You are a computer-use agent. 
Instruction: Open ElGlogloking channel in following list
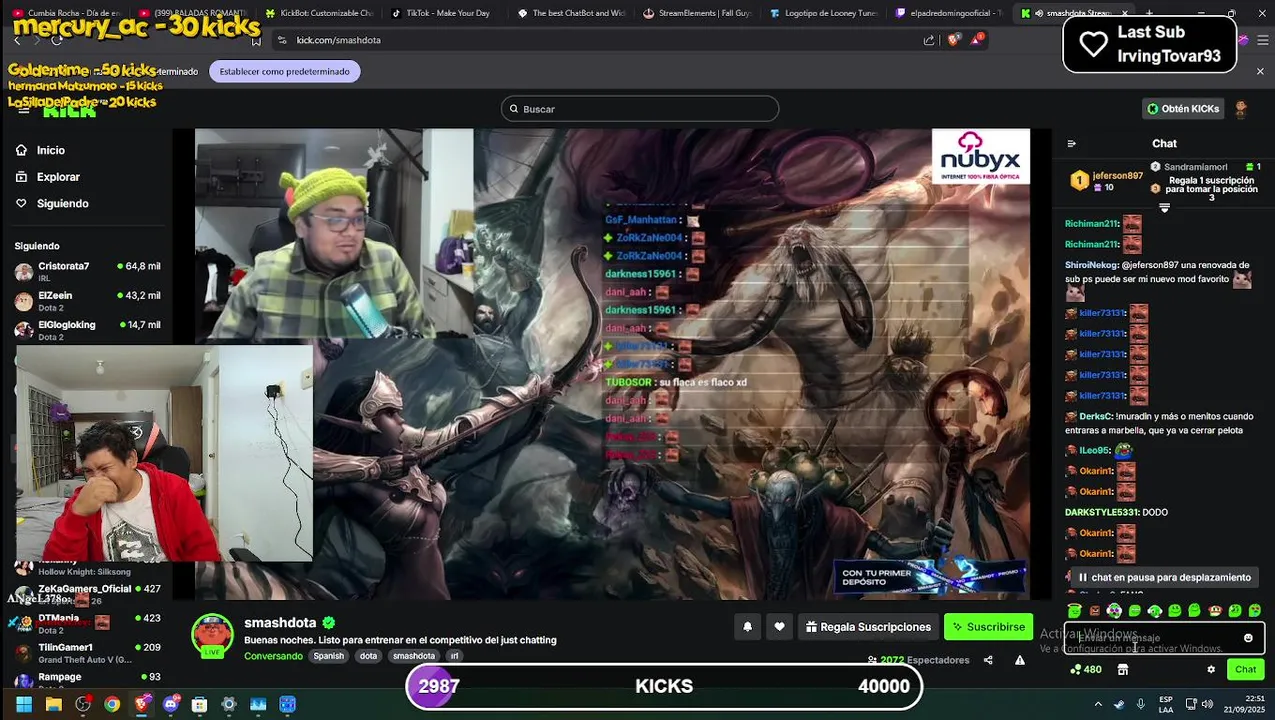click(88, 329)
